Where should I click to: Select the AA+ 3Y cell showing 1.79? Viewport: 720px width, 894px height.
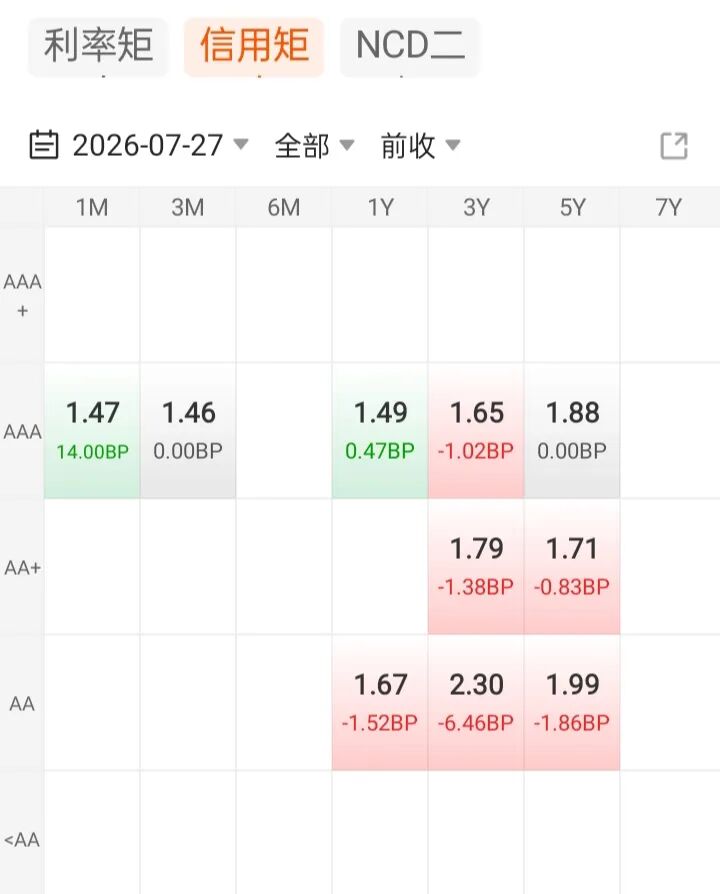(476, 567)
